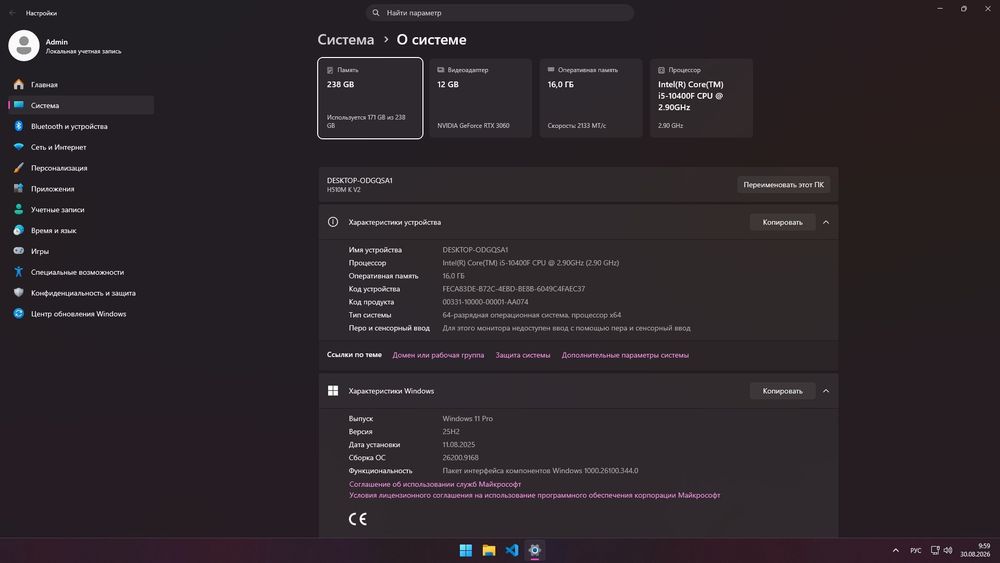Click the build number 26200.9168
This screenshot has width=1000, height=563.
(x=460, y=457)
